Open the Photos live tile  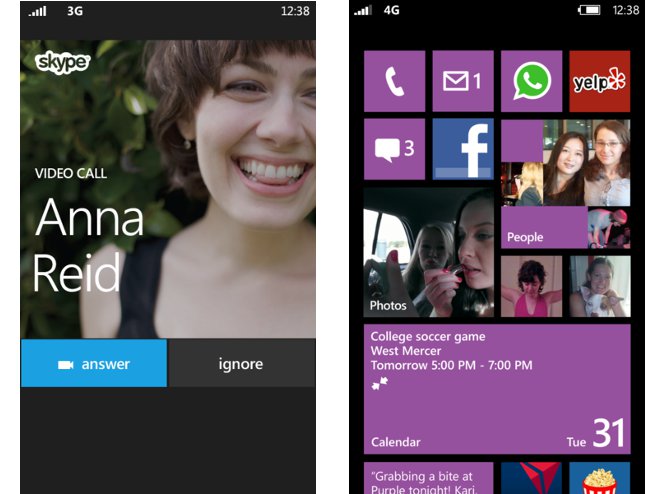click(x=428, y=252)
